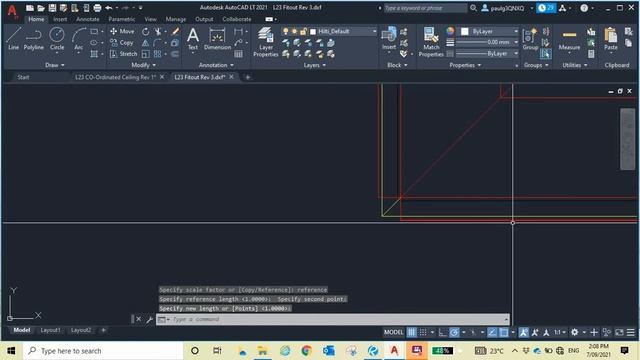This screenshot has width=640, height=360.
Task: Click the Copy tool in Modify panel
Action: 122,42
